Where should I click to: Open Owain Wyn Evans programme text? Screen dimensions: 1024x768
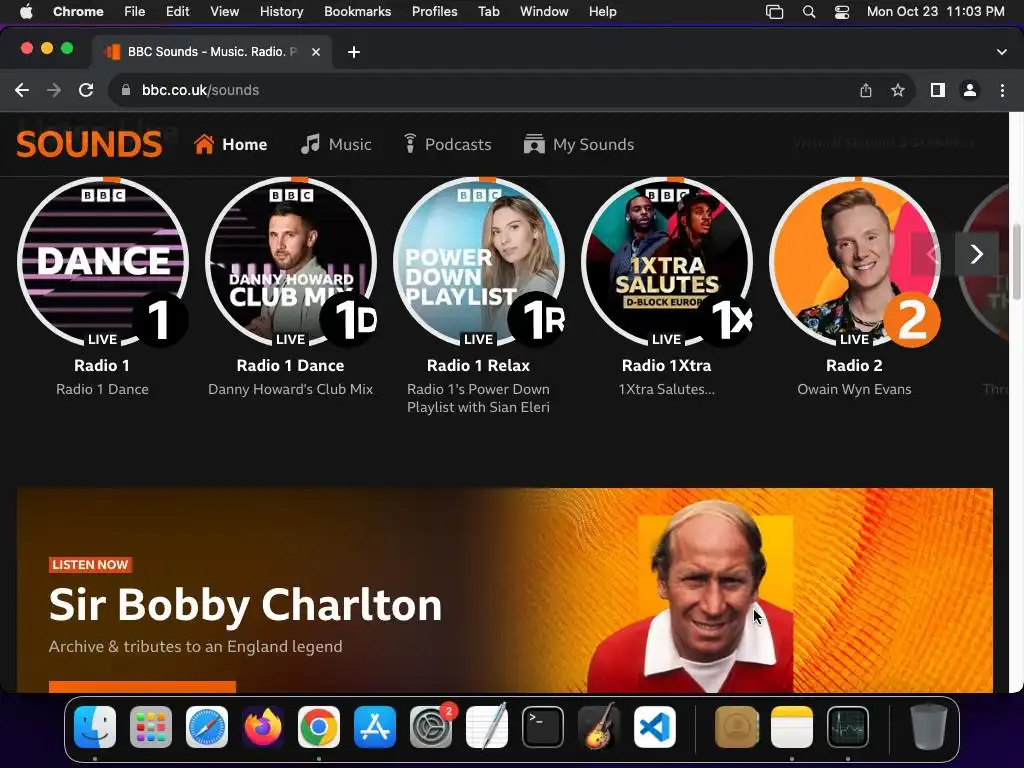point(854,389)
